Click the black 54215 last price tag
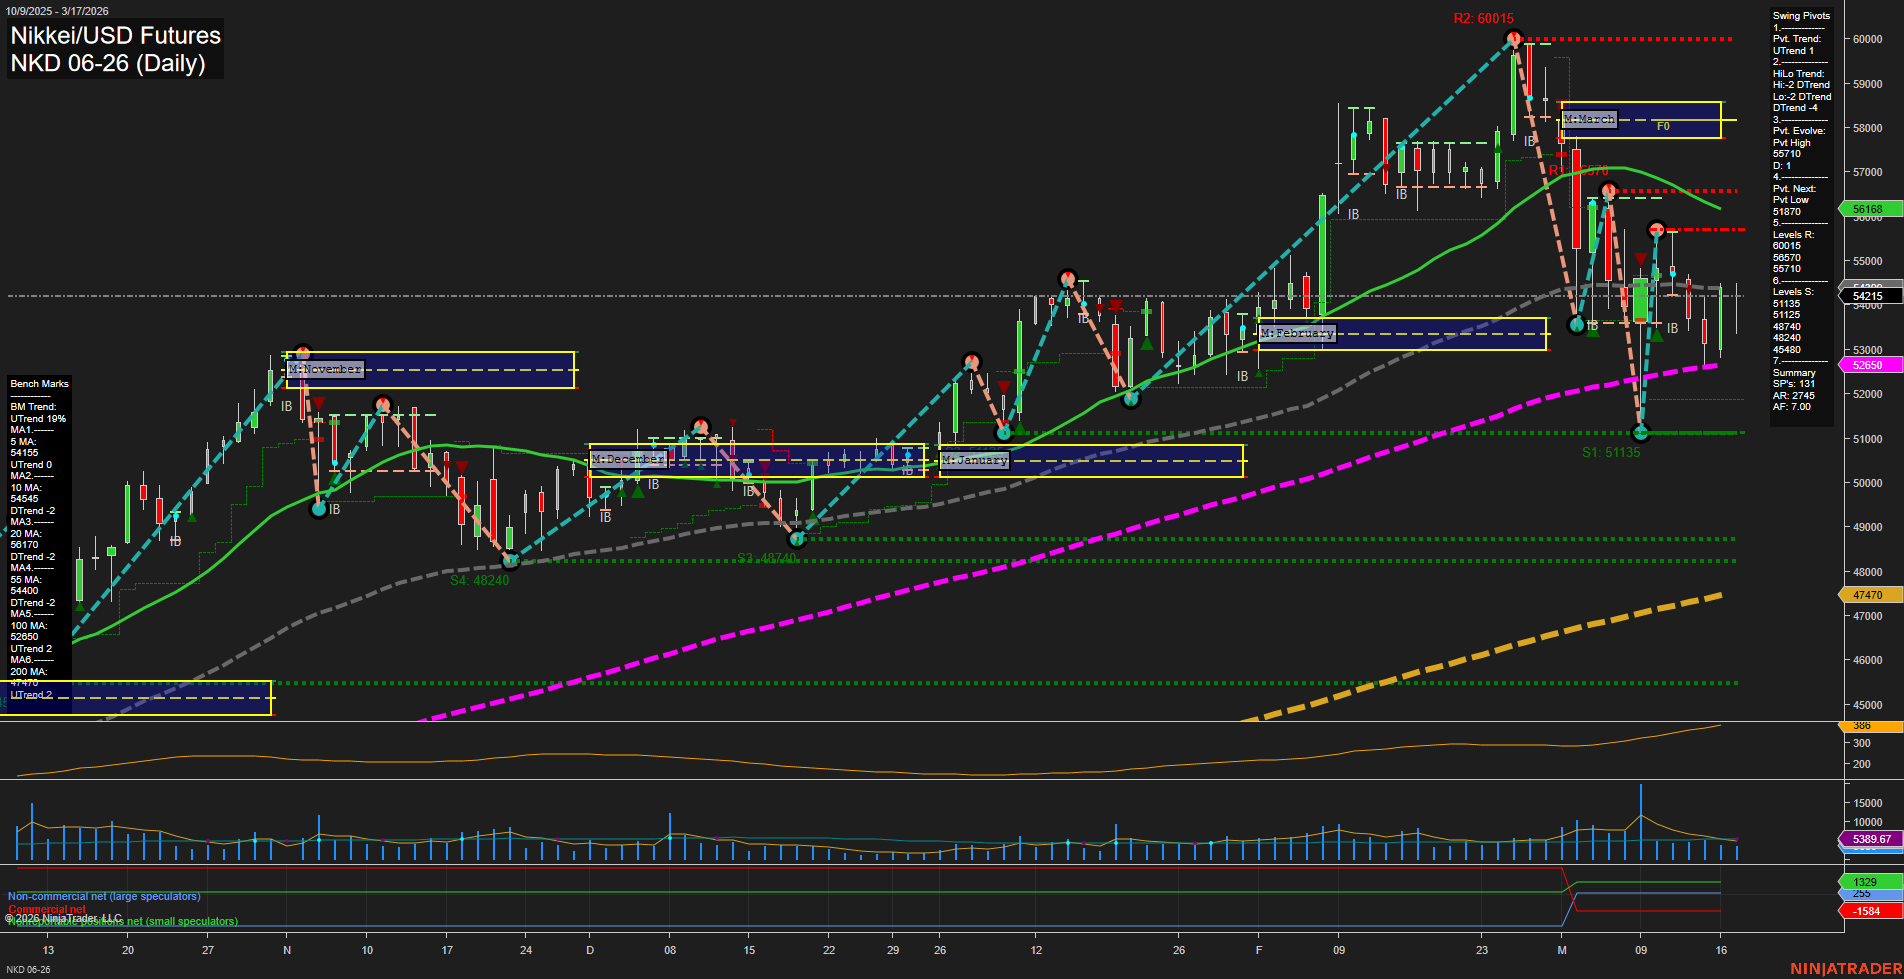This screenshot has height=979, width=1904. [x=1866, y=295]
